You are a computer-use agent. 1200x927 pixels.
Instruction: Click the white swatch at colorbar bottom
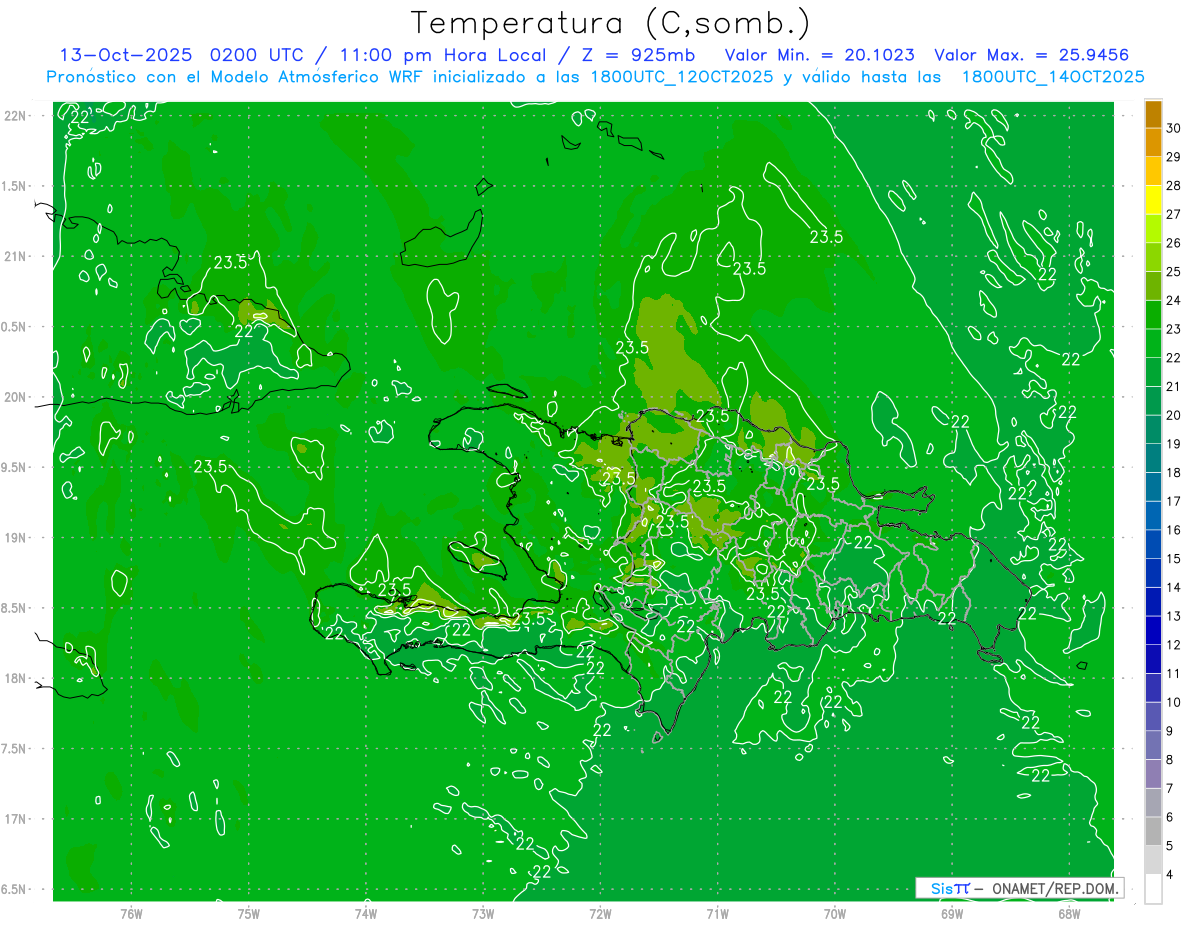(1153, 889)
